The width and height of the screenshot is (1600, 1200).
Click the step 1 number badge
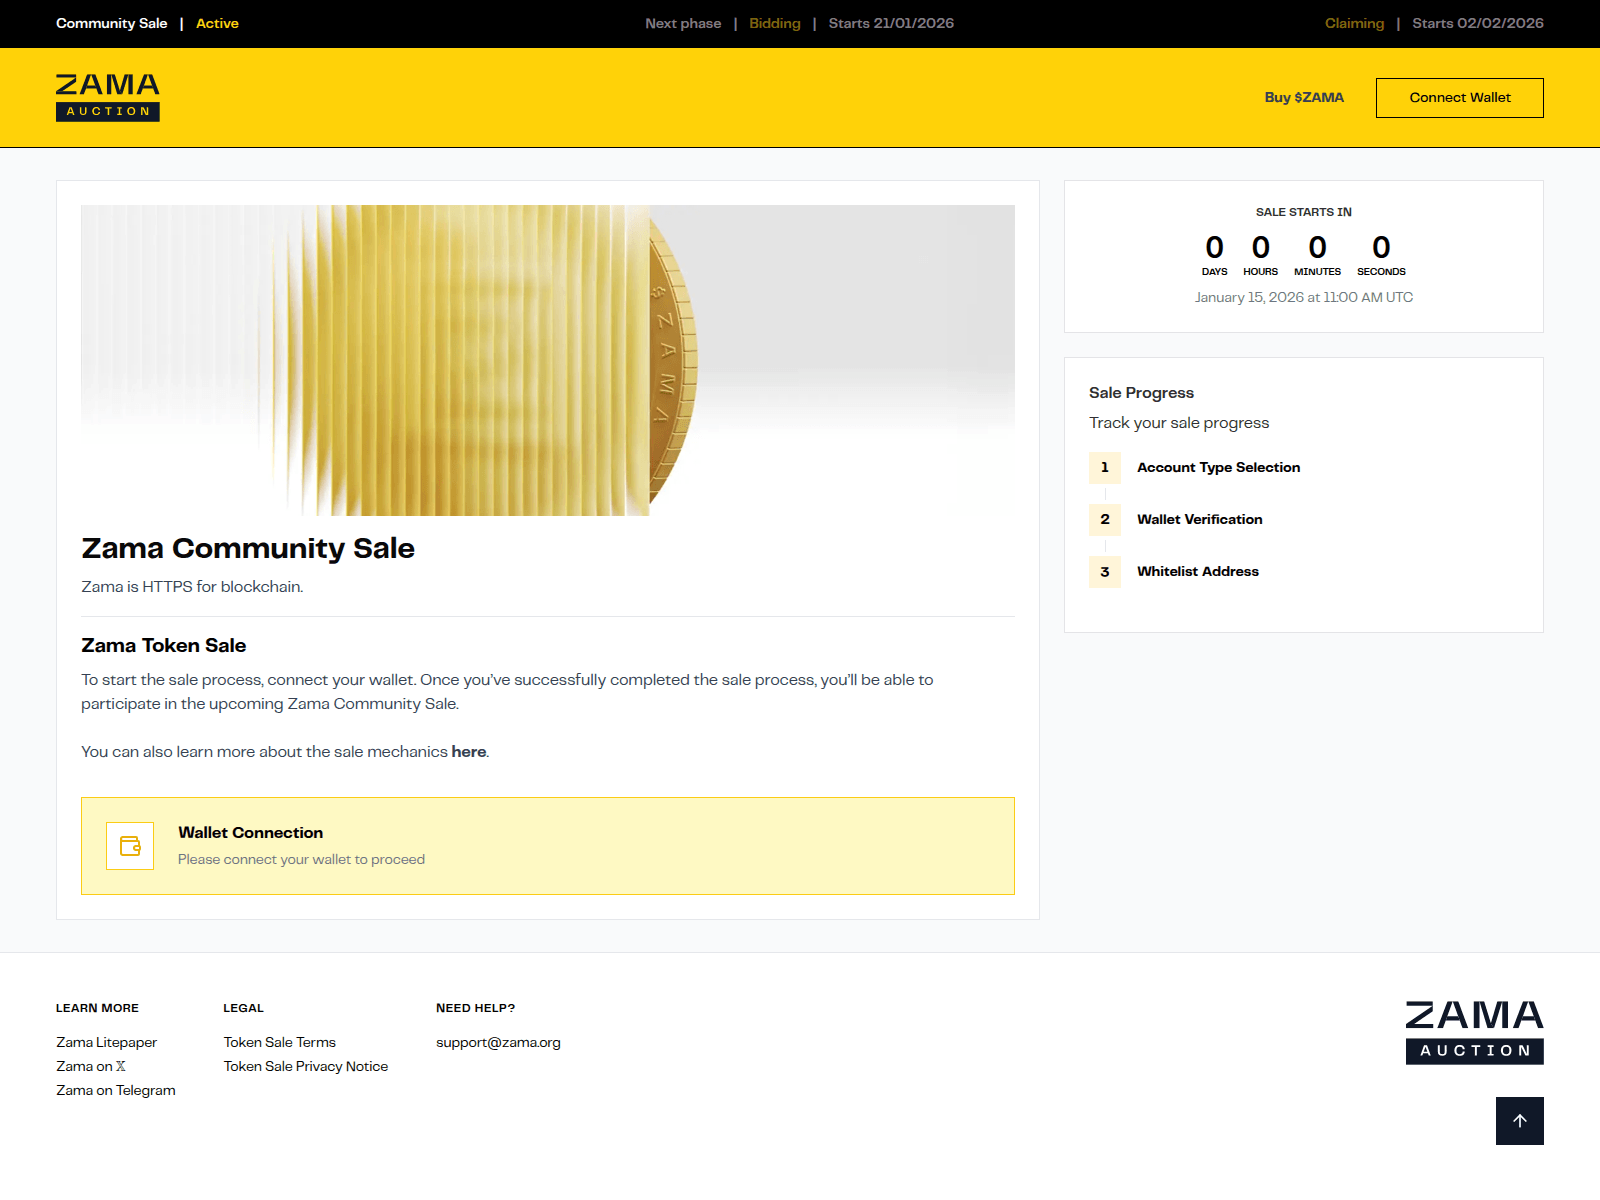pyautogui.click(x=1105, y=467)
